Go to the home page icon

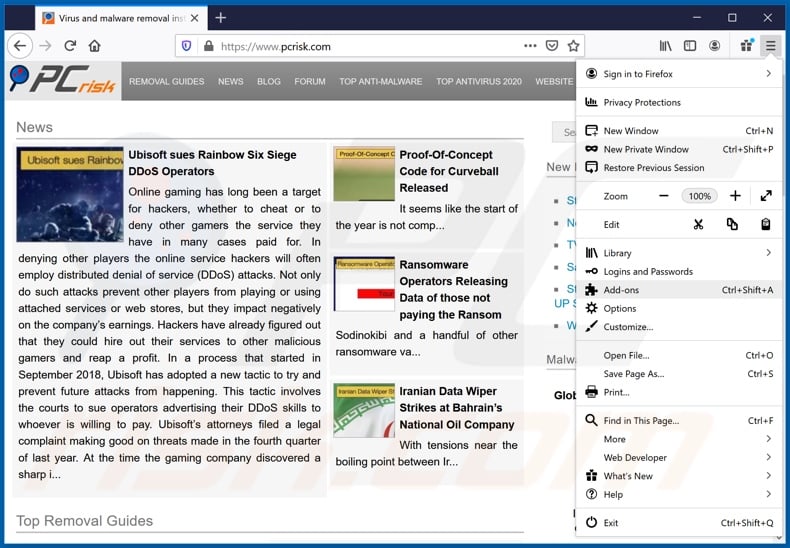[94, 46]
